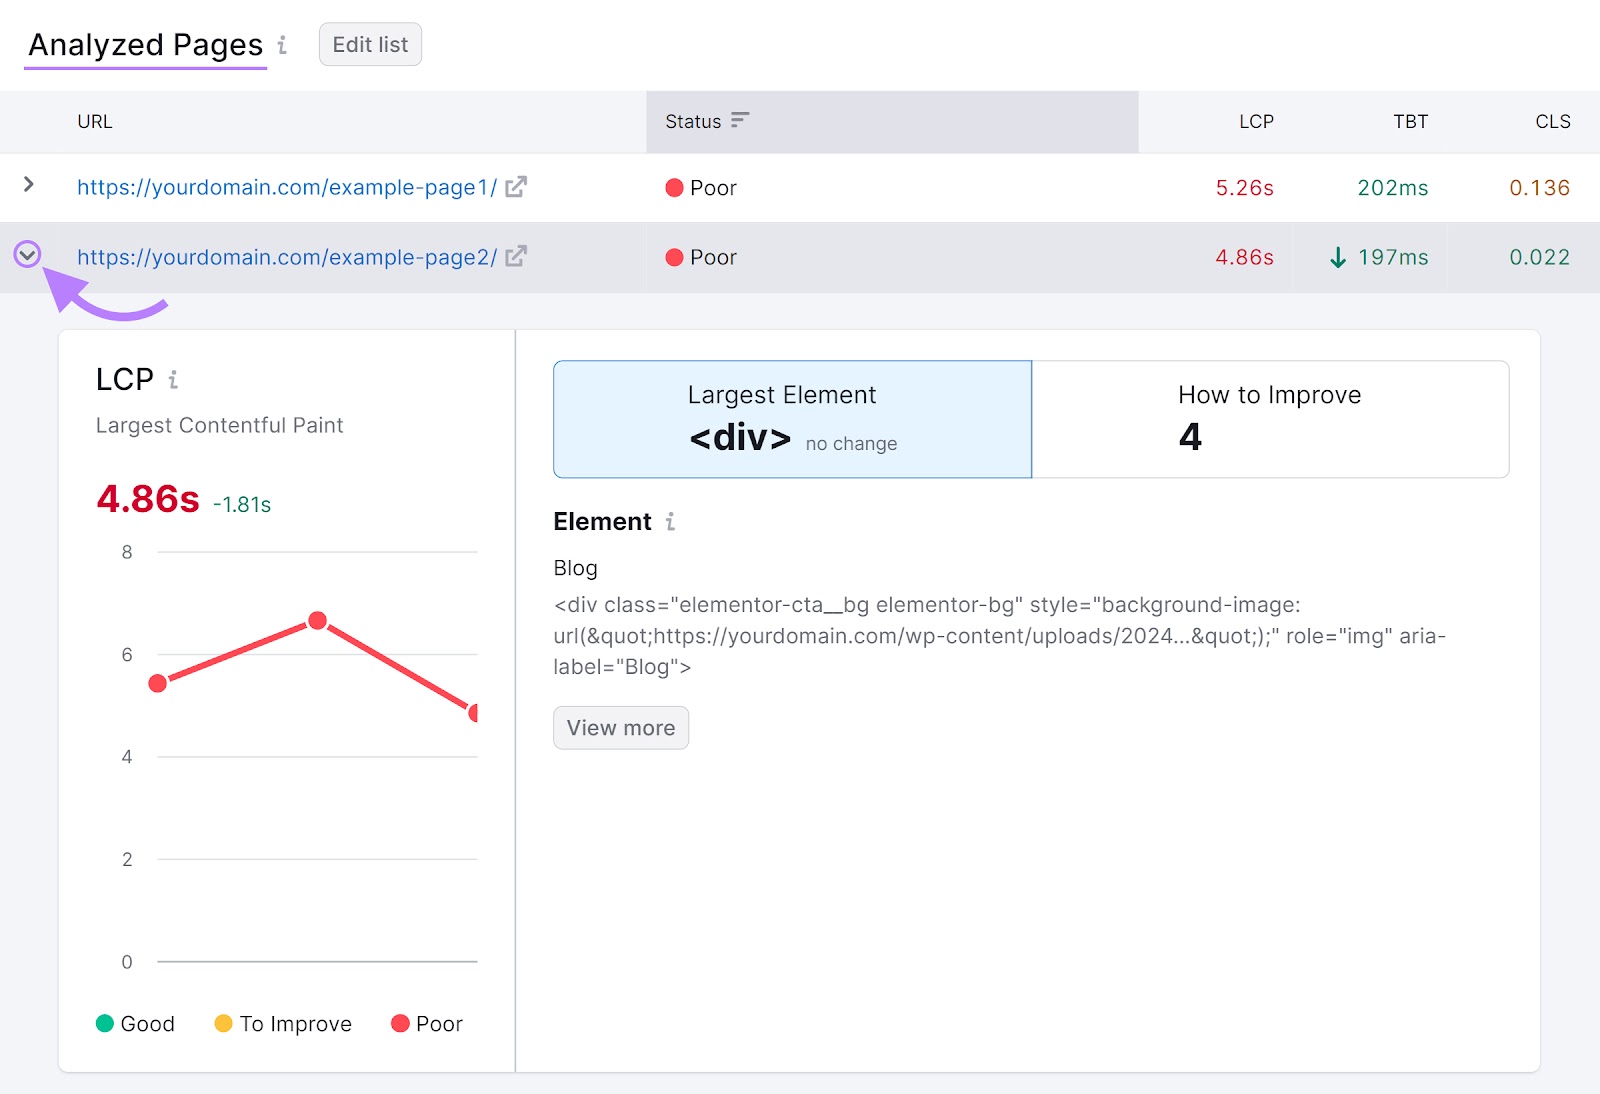Click the 5.26s LCP value
1600x1094 pixels.
(x=1244, y=188)
